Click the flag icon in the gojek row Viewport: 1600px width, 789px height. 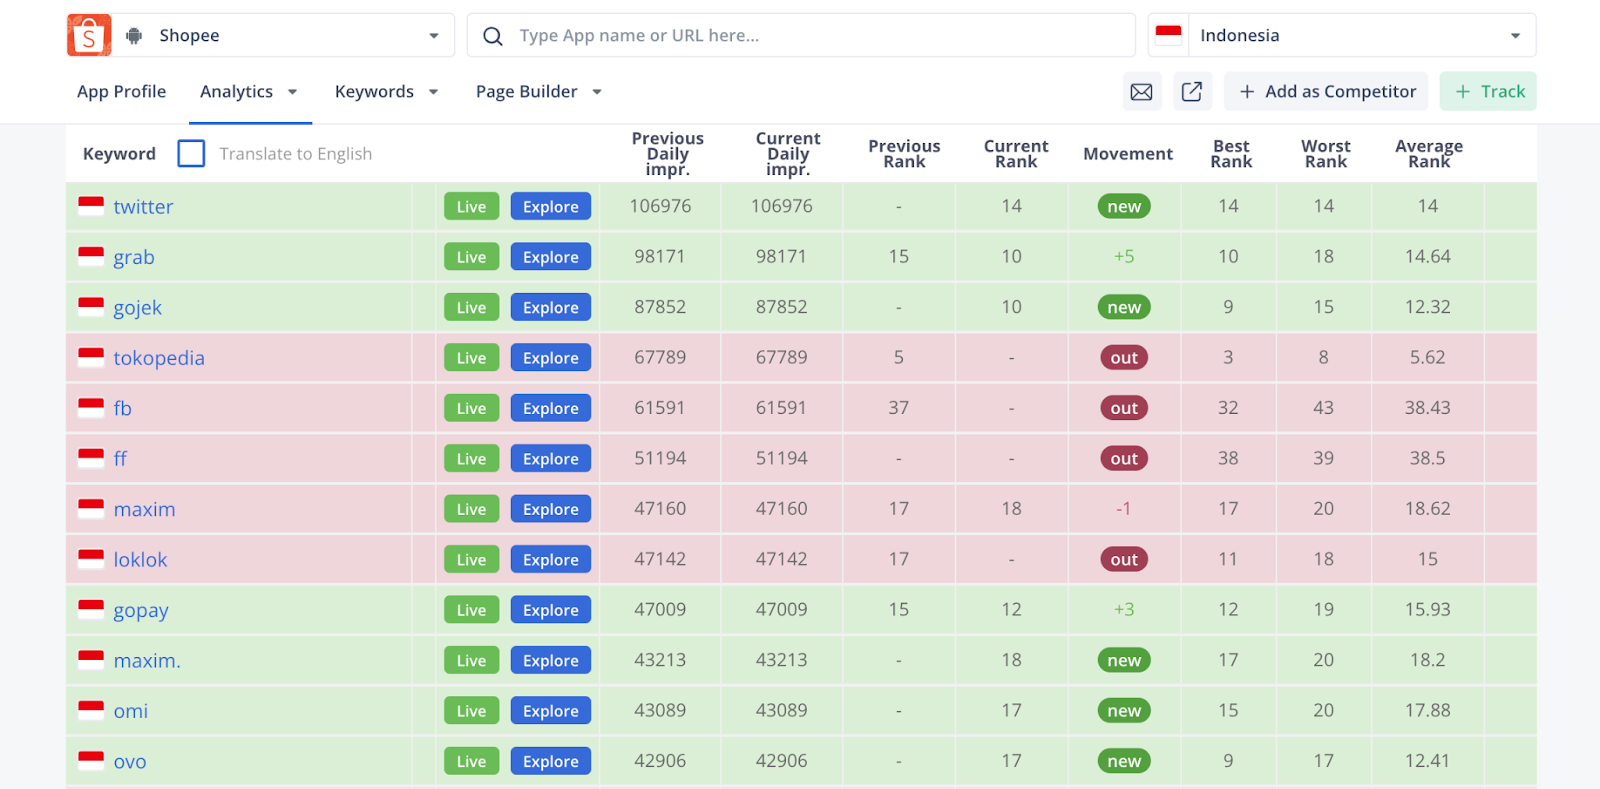91,307
